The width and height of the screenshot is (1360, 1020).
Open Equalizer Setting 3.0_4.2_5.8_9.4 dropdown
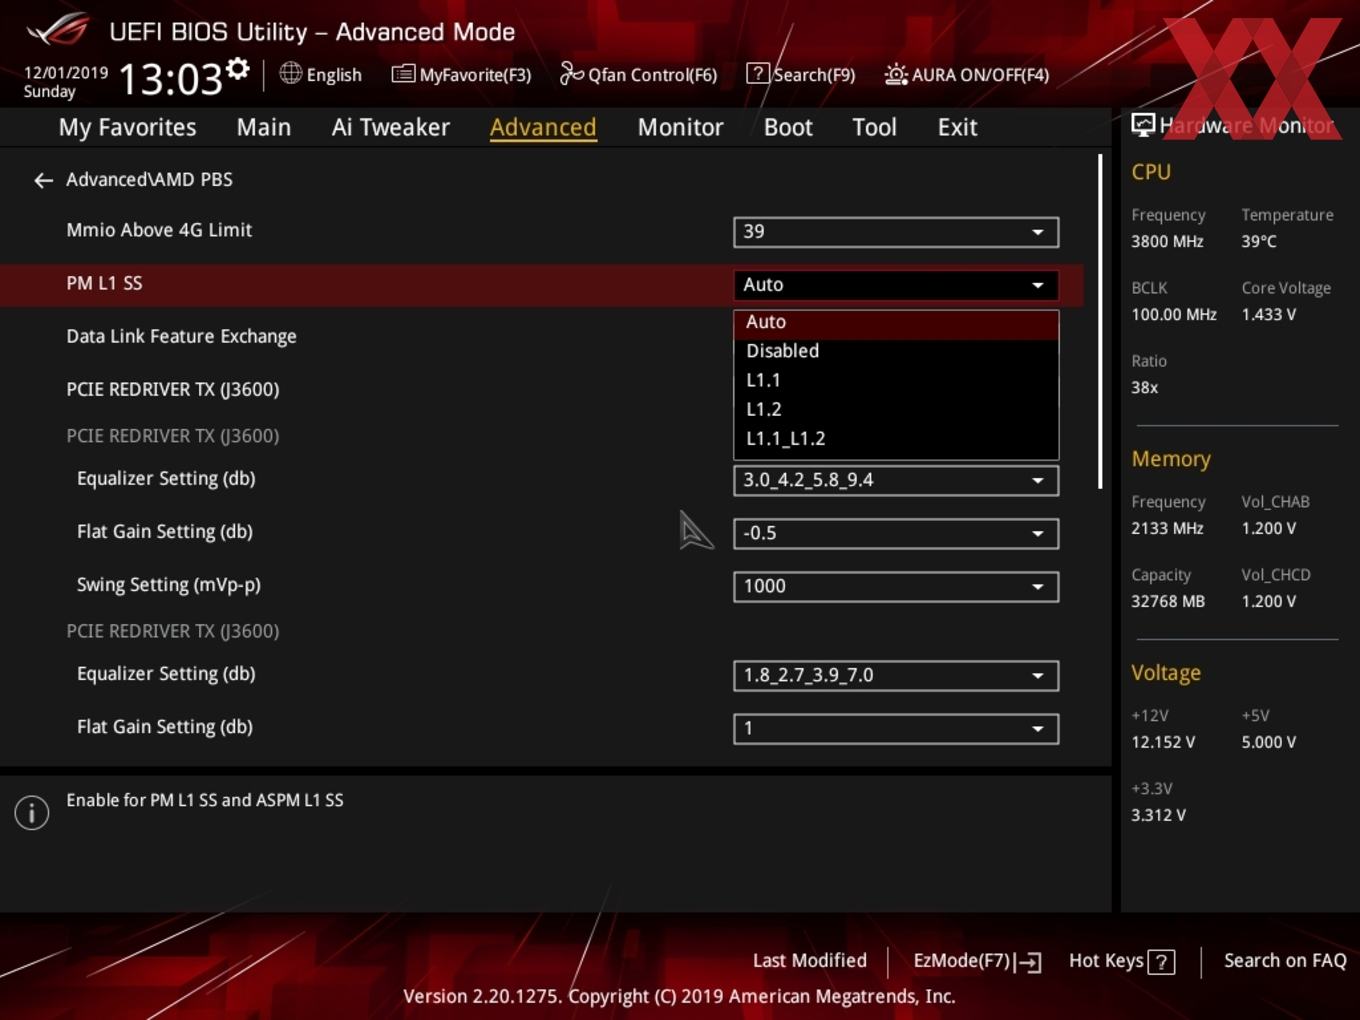tap(896, 480)
